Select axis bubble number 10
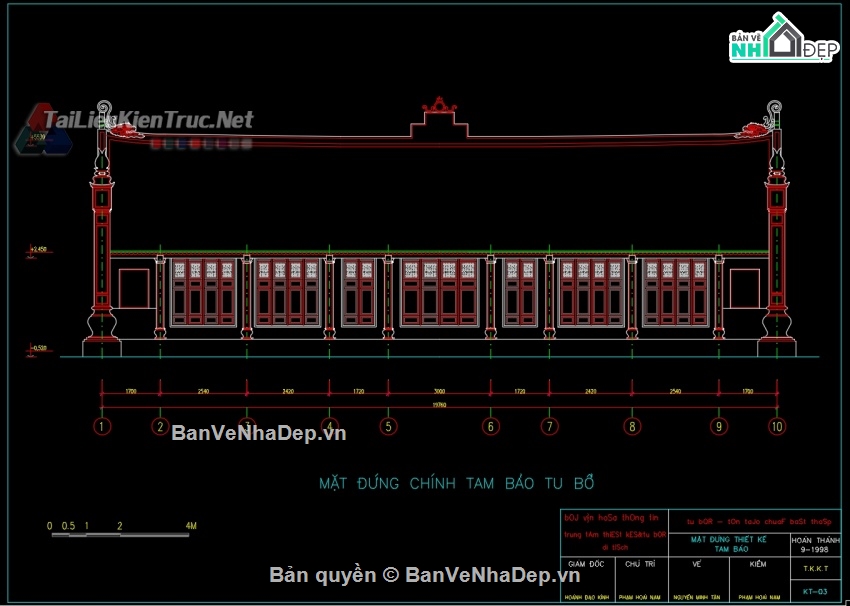 click(x=778, y=427)
